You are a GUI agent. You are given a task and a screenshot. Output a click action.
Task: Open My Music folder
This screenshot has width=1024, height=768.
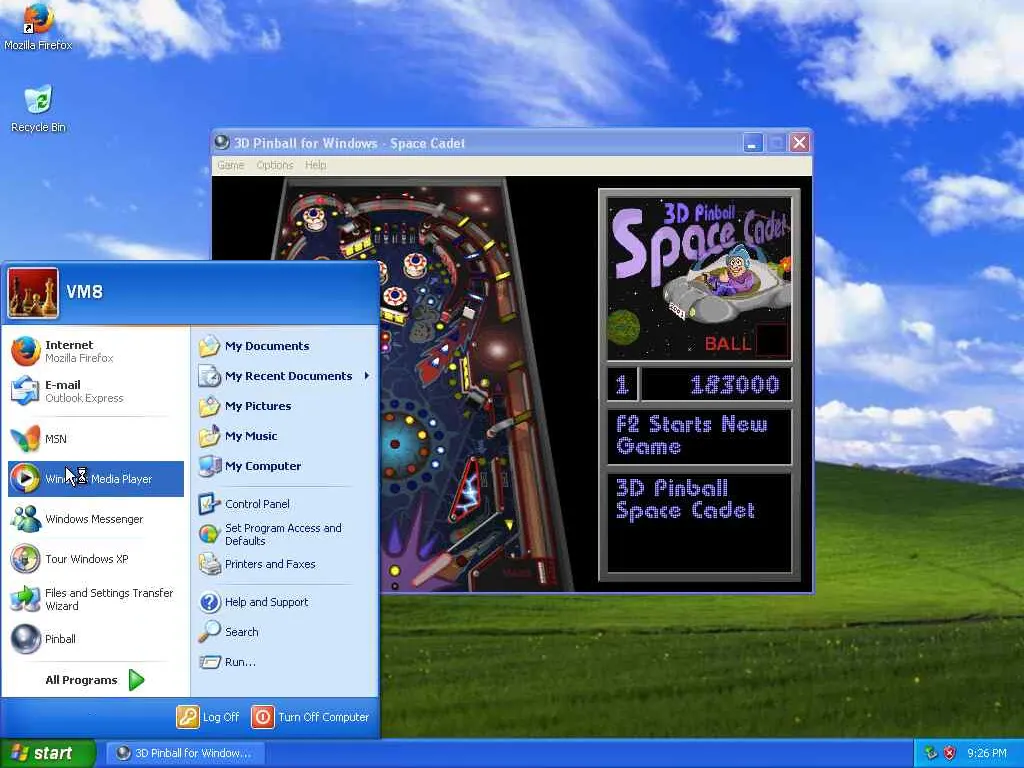click(285, 436)
